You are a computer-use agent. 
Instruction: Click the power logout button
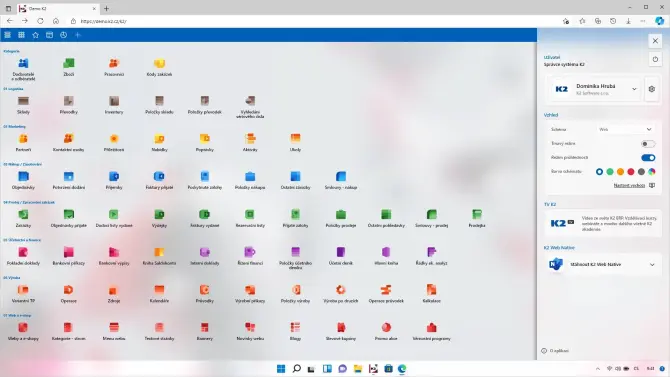655,59
